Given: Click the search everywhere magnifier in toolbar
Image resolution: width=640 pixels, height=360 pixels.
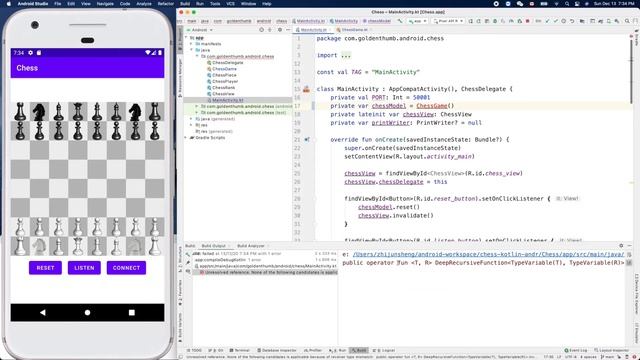Looking at the screenshot, I should [627, 21].
